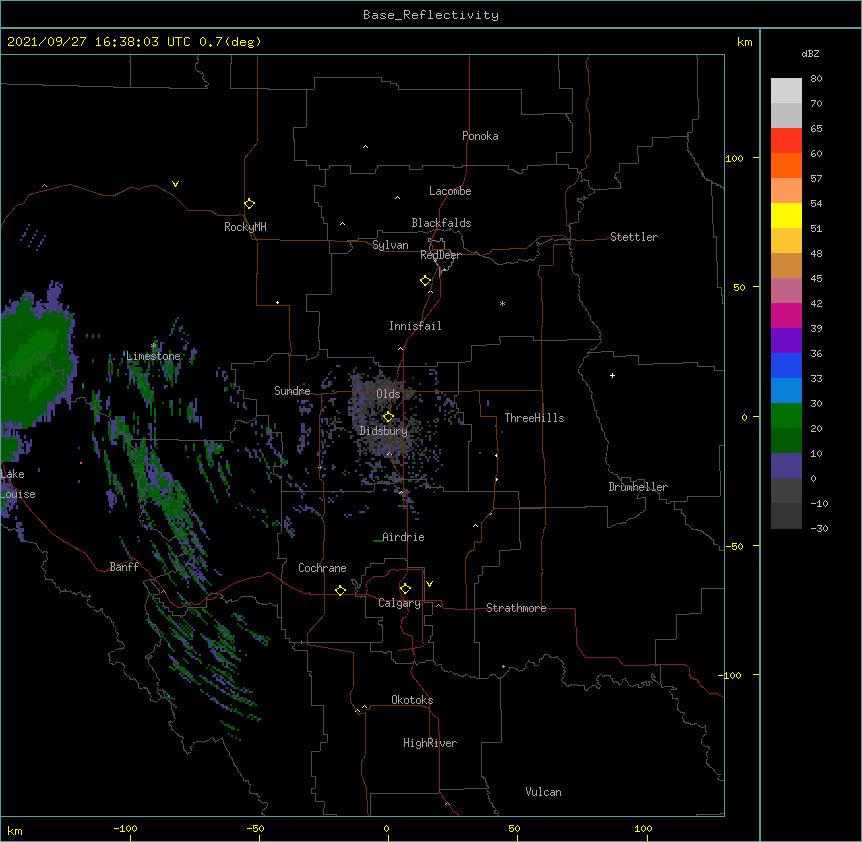Click the Stettler city label

634,237
